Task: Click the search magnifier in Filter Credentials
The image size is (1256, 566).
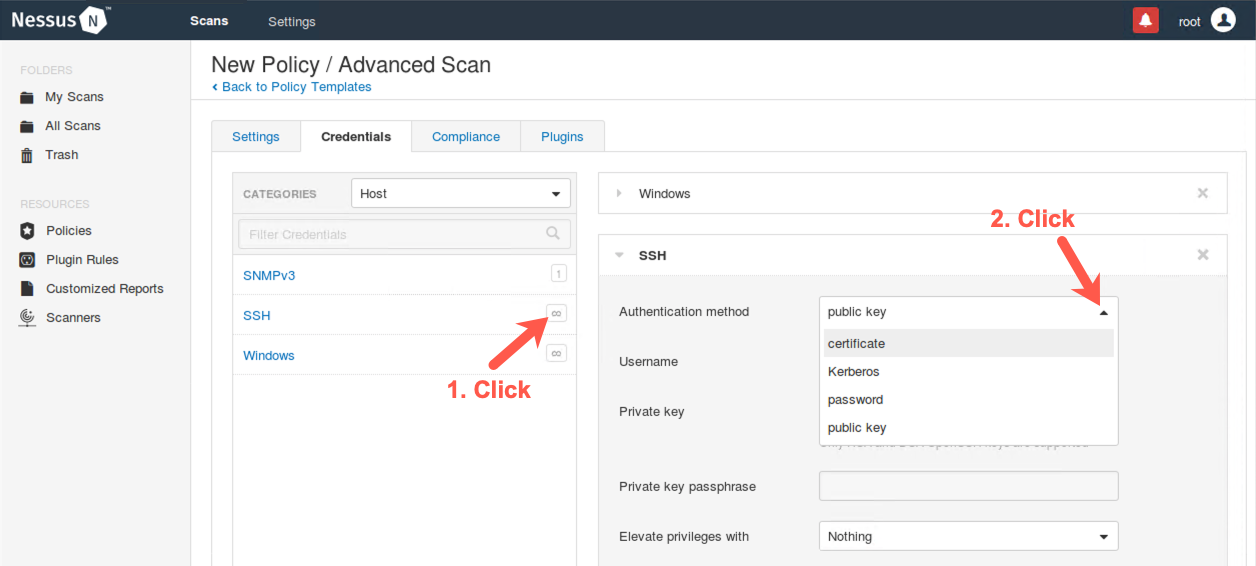Action: point(553,233)
